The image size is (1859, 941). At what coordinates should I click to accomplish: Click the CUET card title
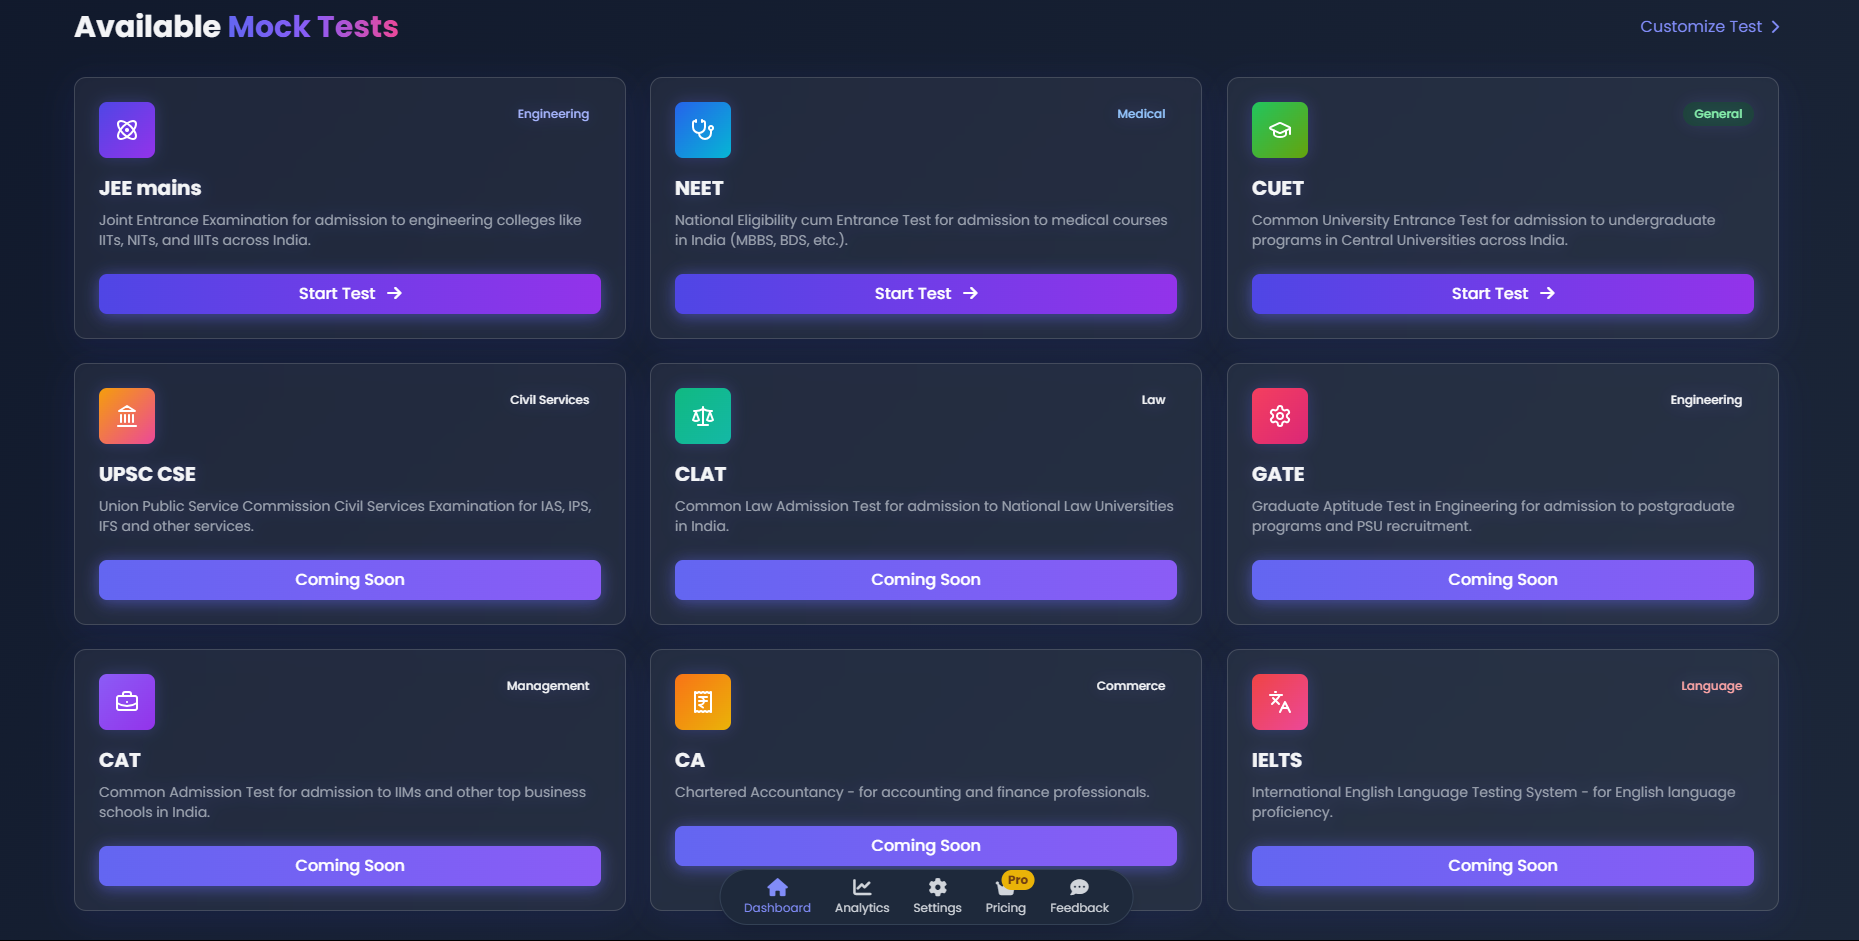[1277, 188]
